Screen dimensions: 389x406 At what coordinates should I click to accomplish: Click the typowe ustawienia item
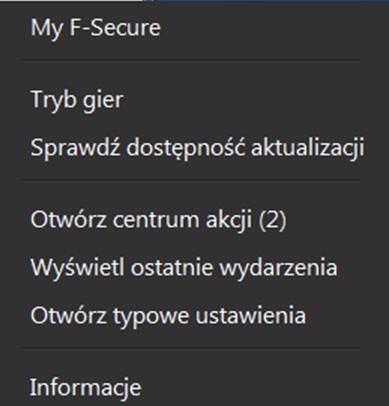pos(168,315)
